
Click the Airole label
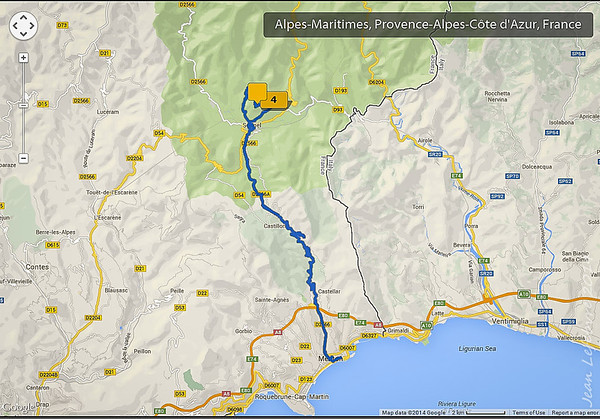pos(425,140)
